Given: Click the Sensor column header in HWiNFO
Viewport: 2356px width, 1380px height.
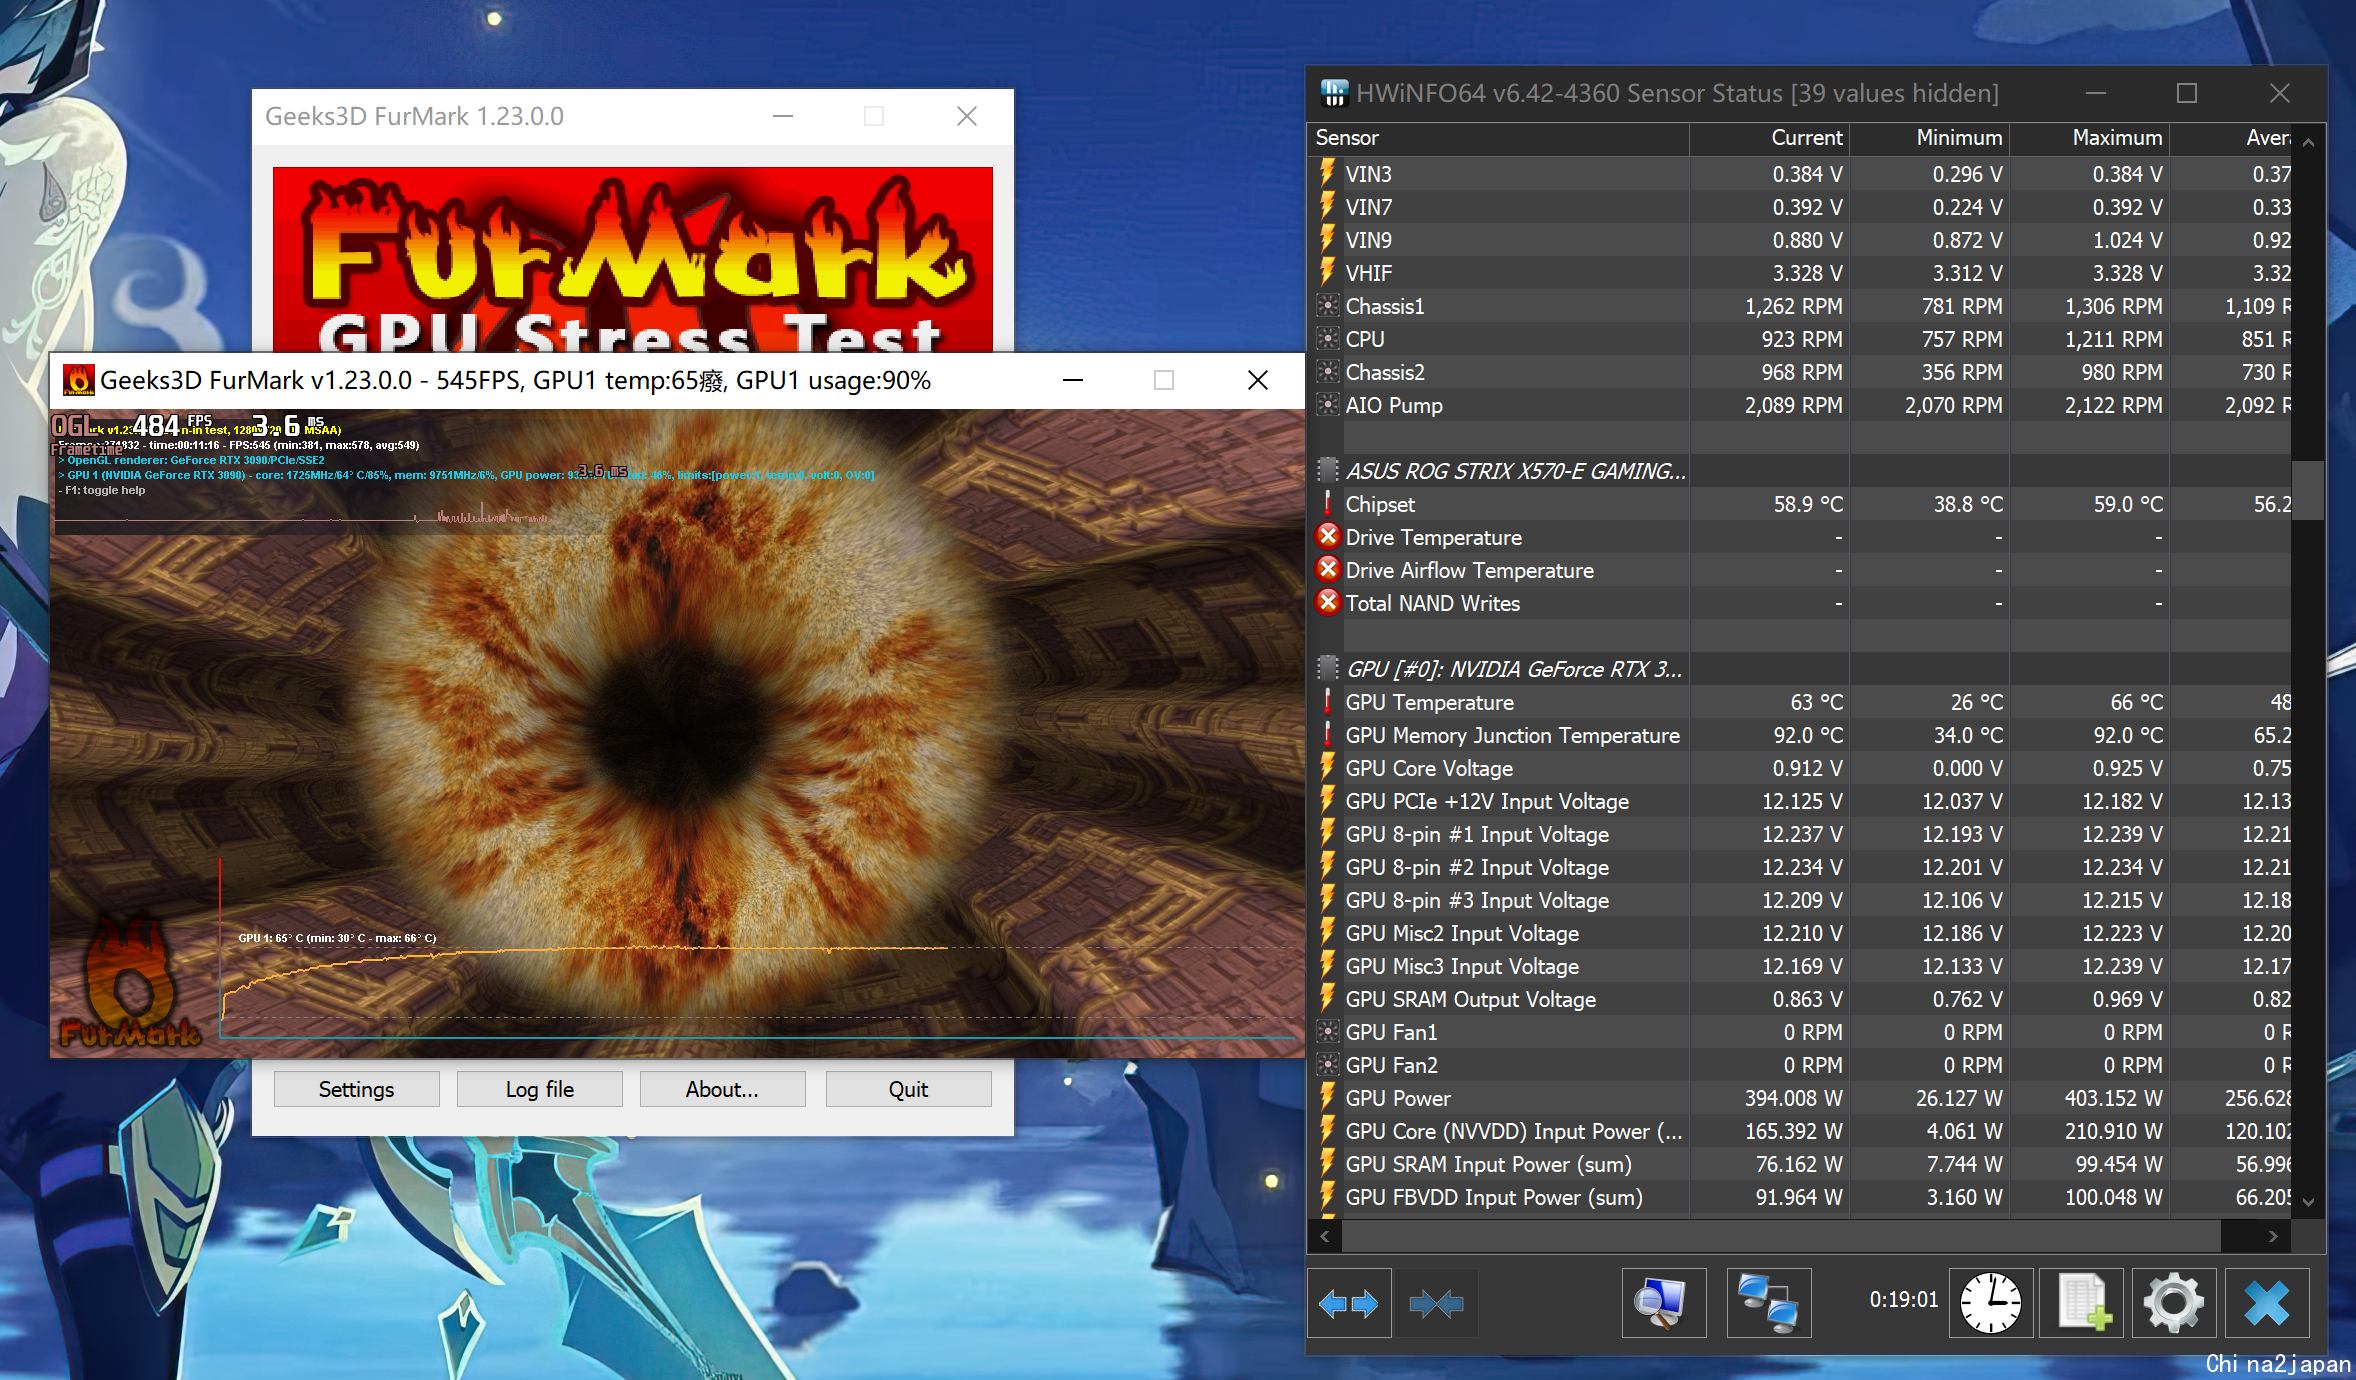Looking at the screenshot, I should (x=1498, y=138).
